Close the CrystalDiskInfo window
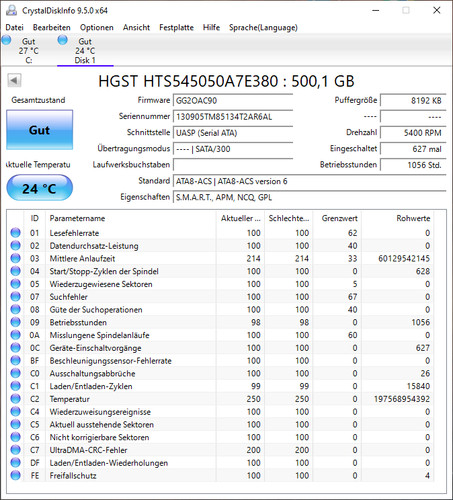 click(437, 10)
